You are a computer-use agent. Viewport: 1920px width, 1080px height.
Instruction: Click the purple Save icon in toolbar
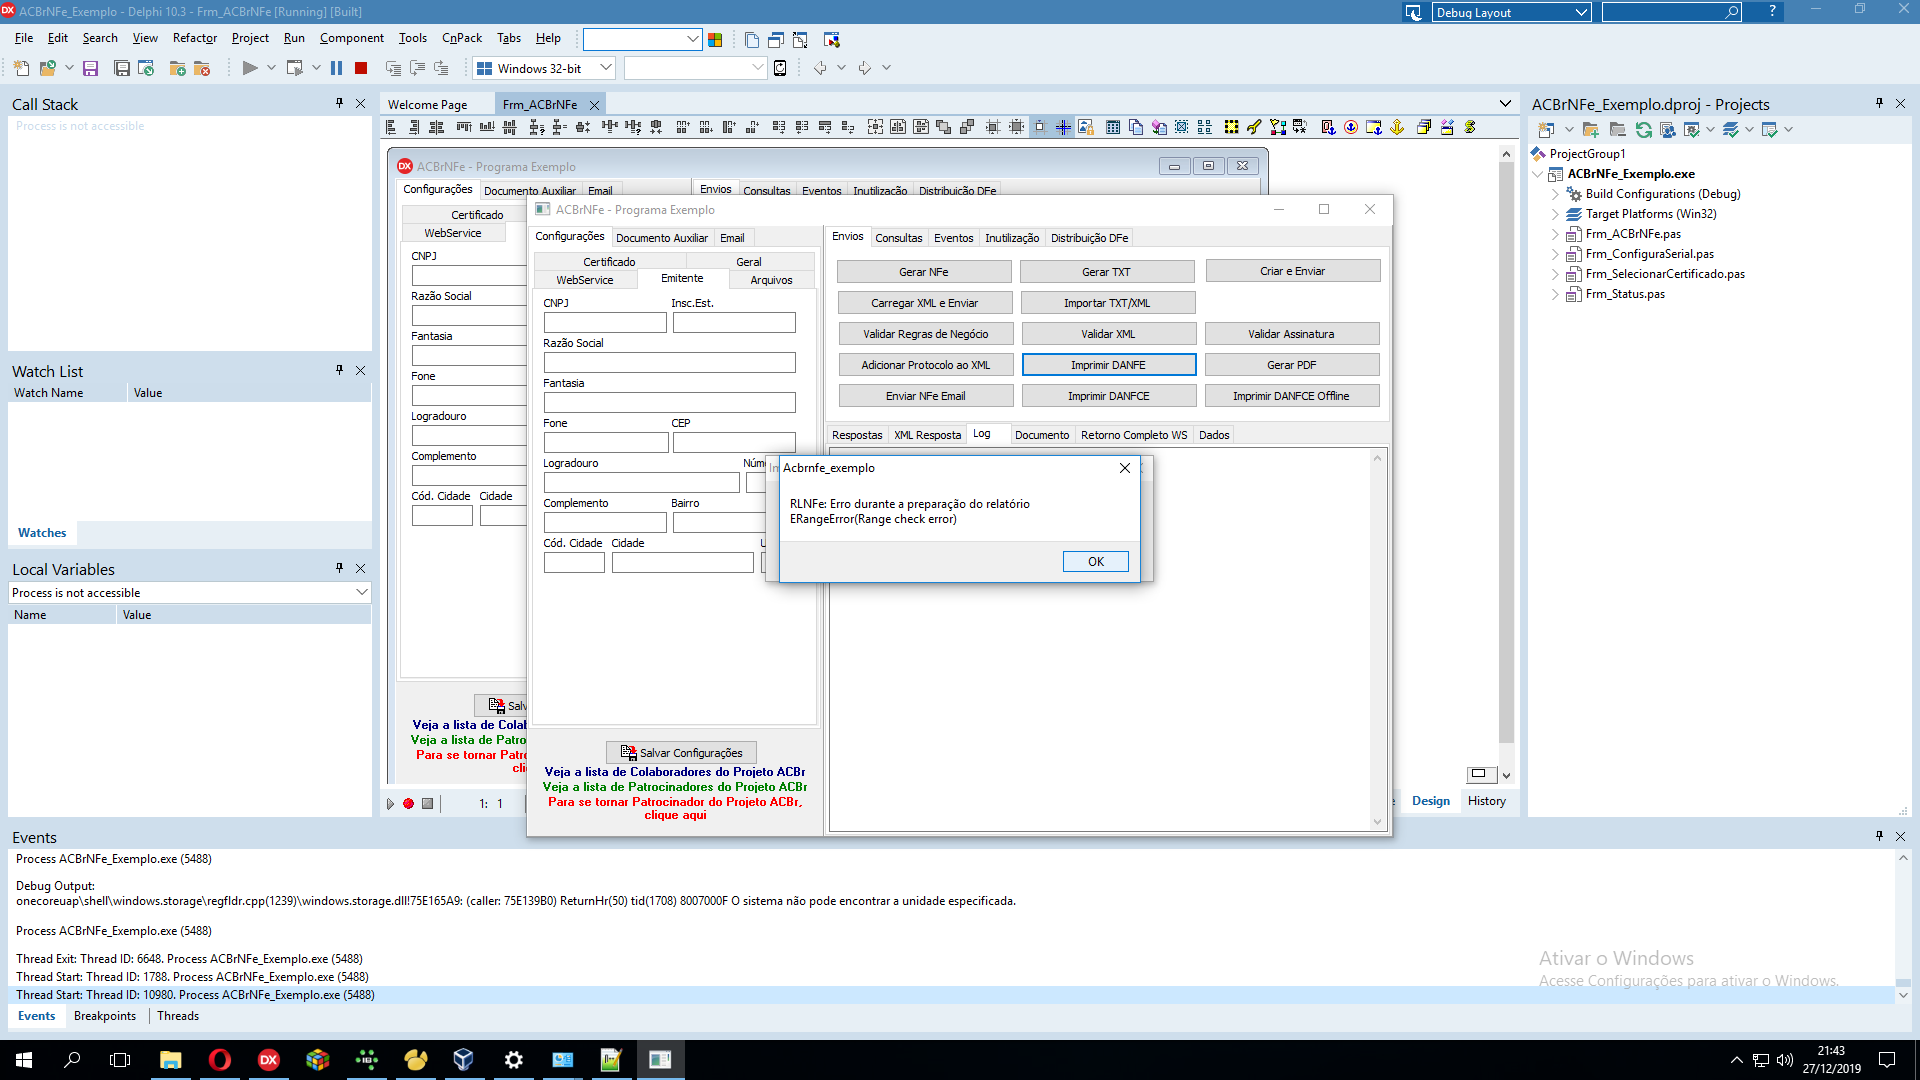(90, 68)
